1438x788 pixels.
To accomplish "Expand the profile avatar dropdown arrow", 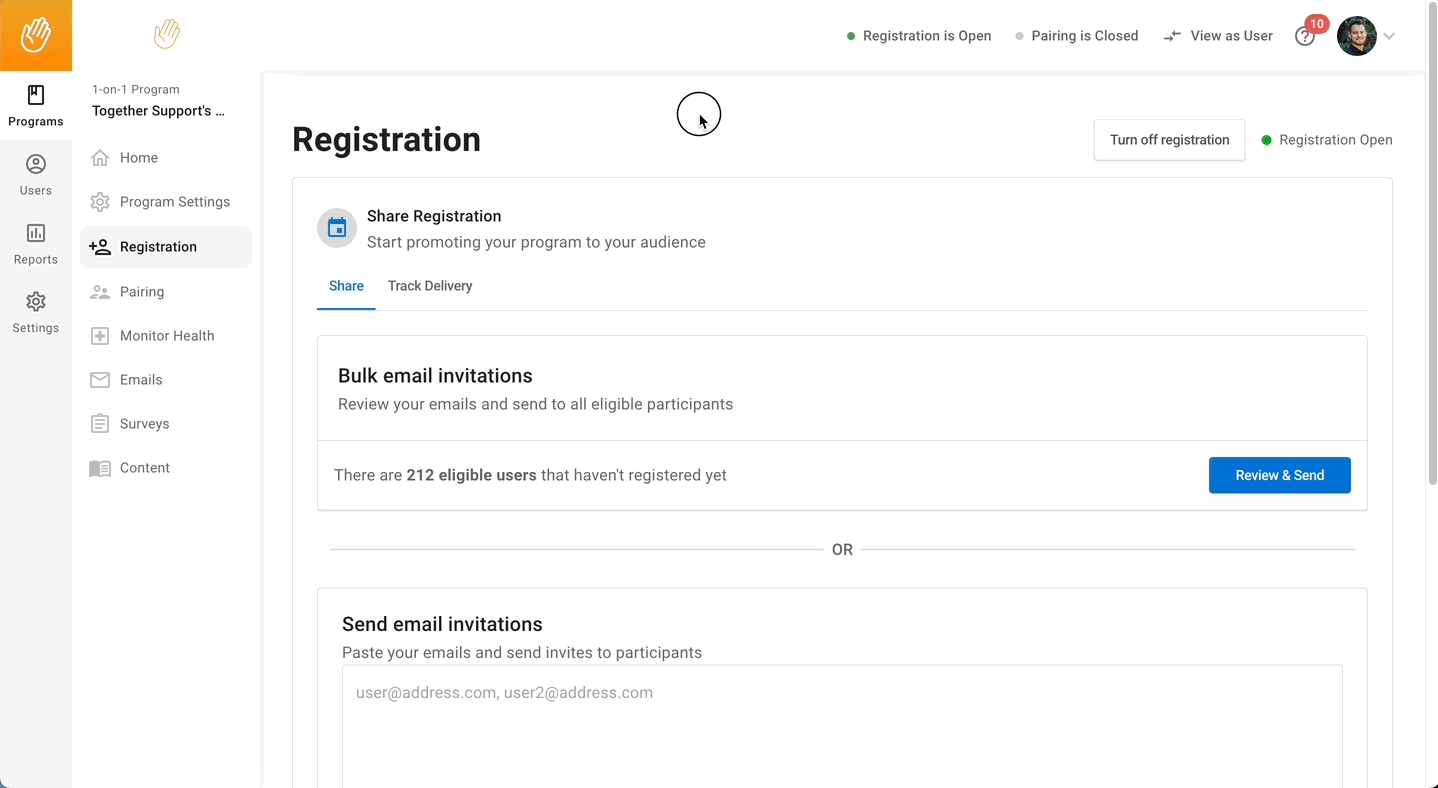I will 1389,36.
